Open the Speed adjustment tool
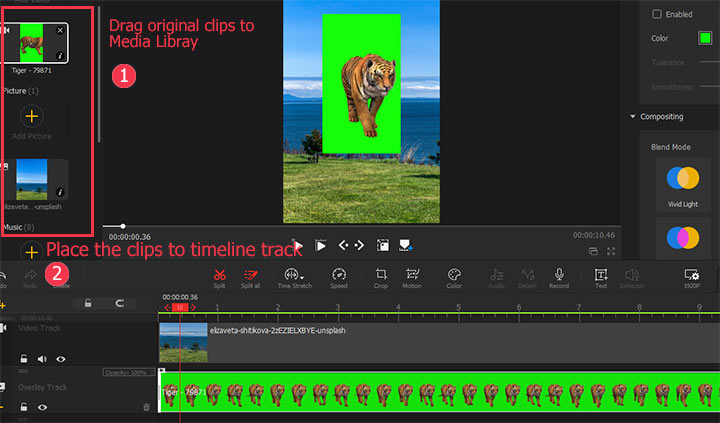720x423 pixels. coord(339,278)
